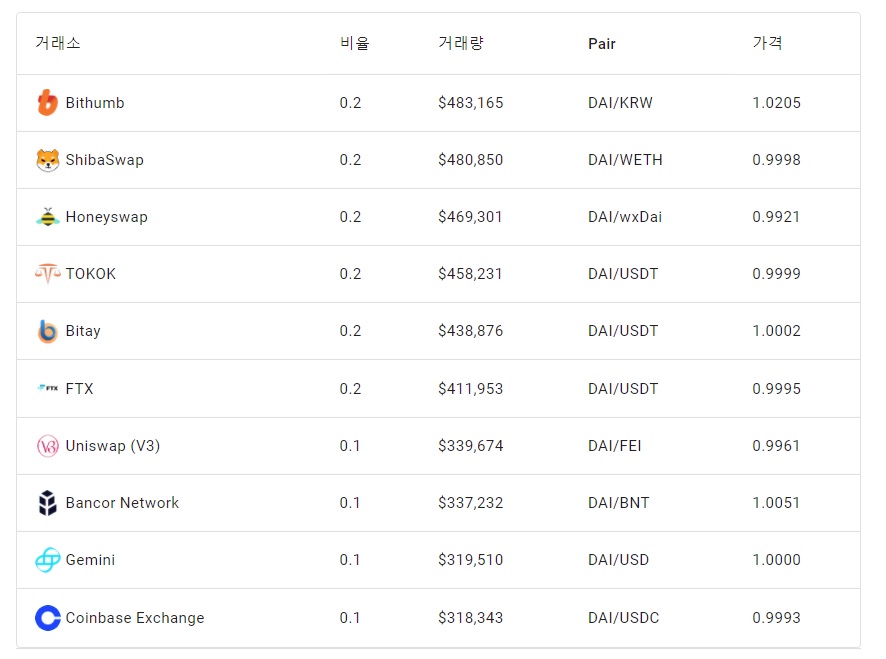Select the DAI/WETH pair cell
This screenshot has height=659, width=886.
click(x=626, y=160)
